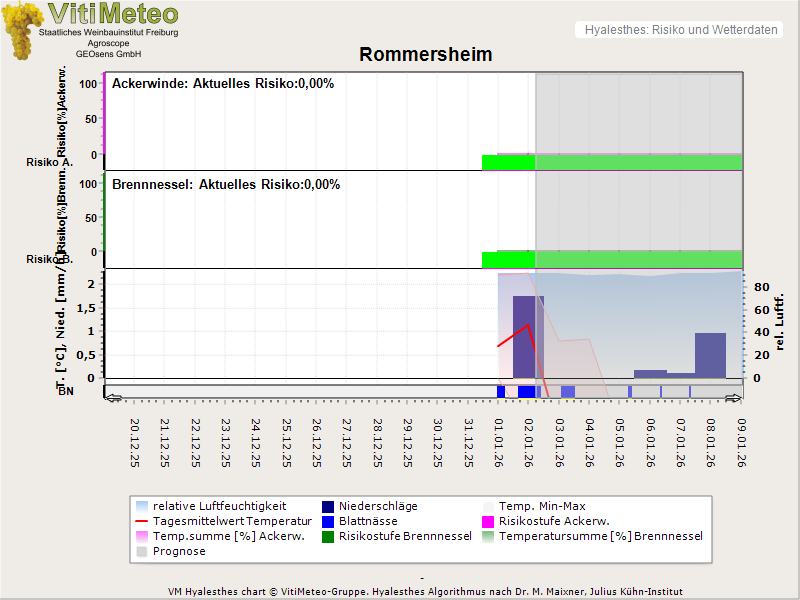Click the 01.01.26 date label on axis
Image resolution: width=800 pixels, height=600 pixels.
(498, 442)
